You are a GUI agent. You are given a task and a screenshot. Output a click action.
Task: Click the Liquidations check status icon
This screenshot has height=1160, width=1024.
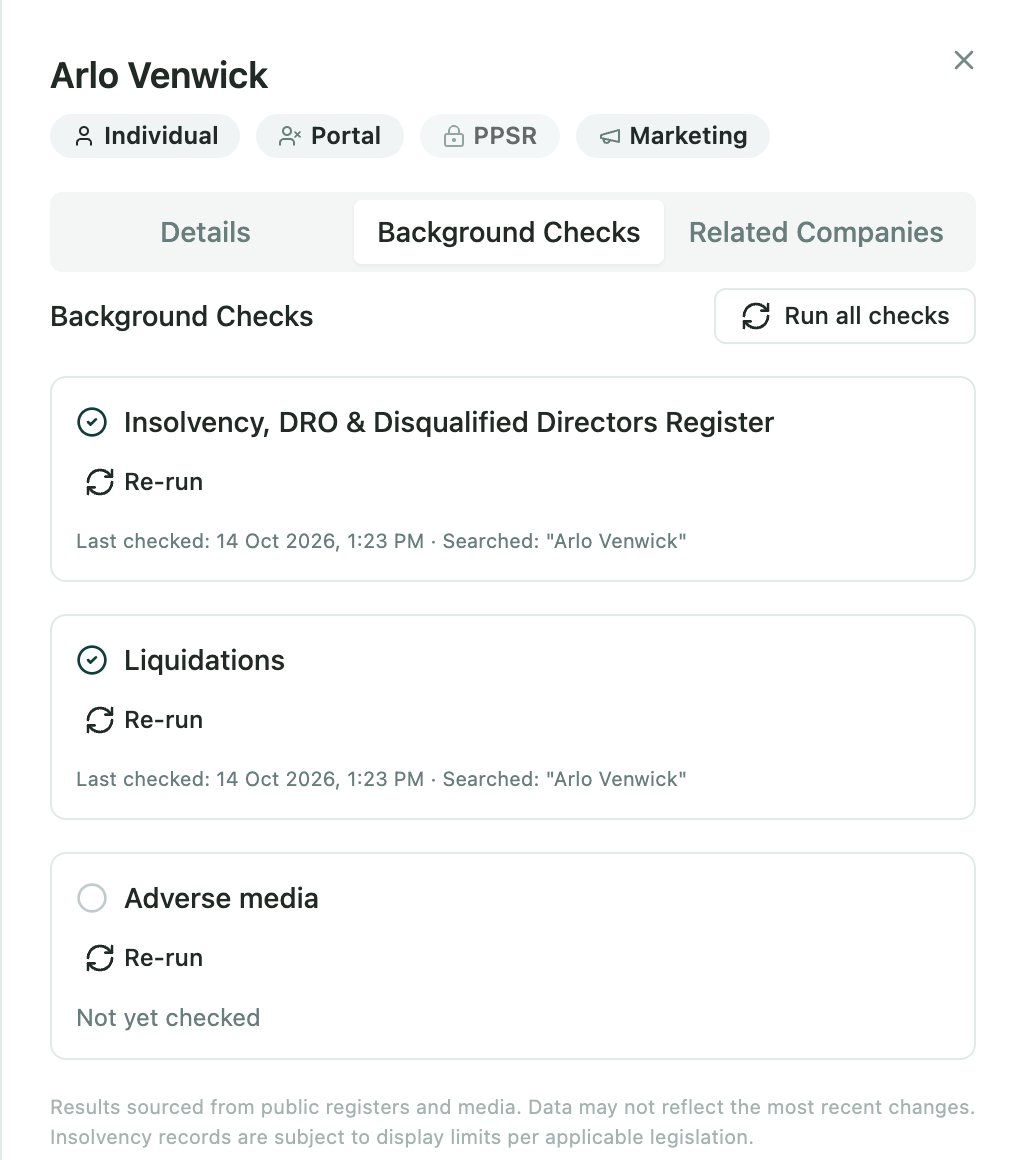click(92, 660)
